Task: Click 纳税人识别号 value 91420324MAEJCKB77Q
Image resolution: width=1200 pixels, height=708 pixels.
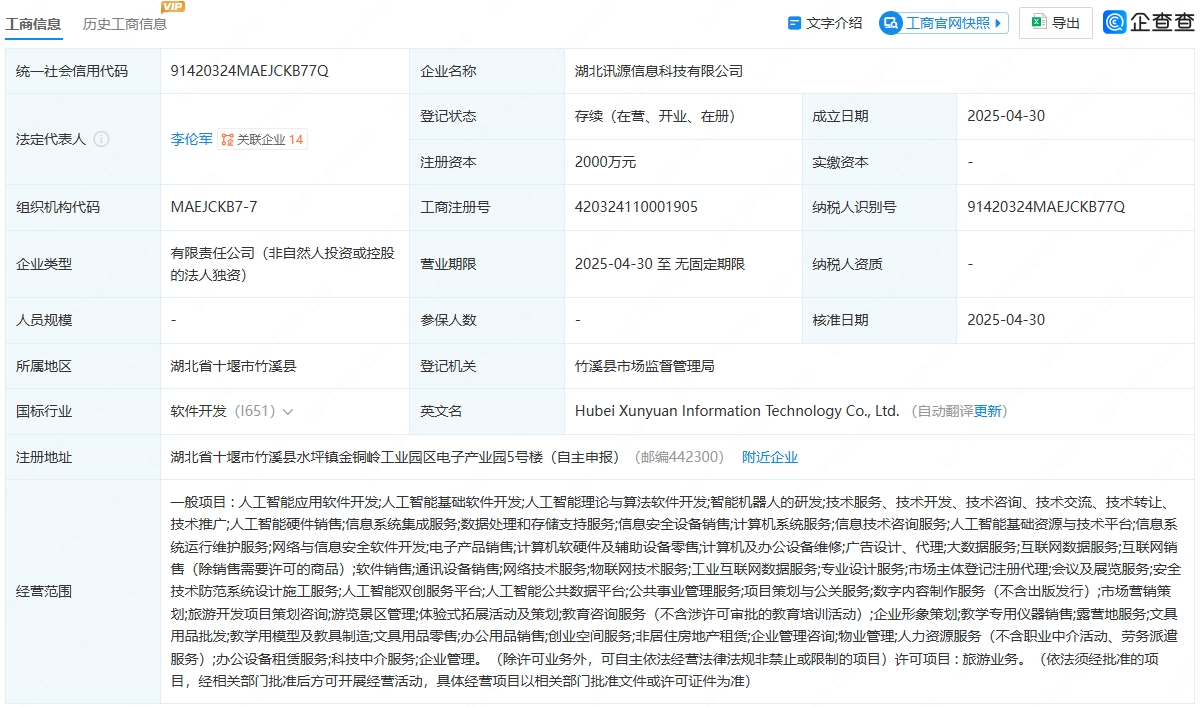Action: (x=1046, y=207)
